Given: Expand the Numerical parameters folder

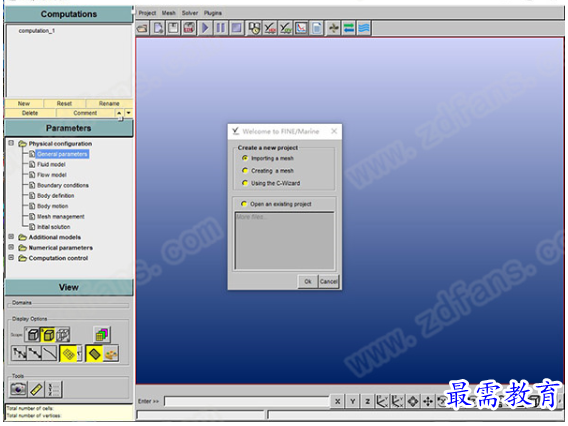Looking at the screenshot, I should 11,247.
